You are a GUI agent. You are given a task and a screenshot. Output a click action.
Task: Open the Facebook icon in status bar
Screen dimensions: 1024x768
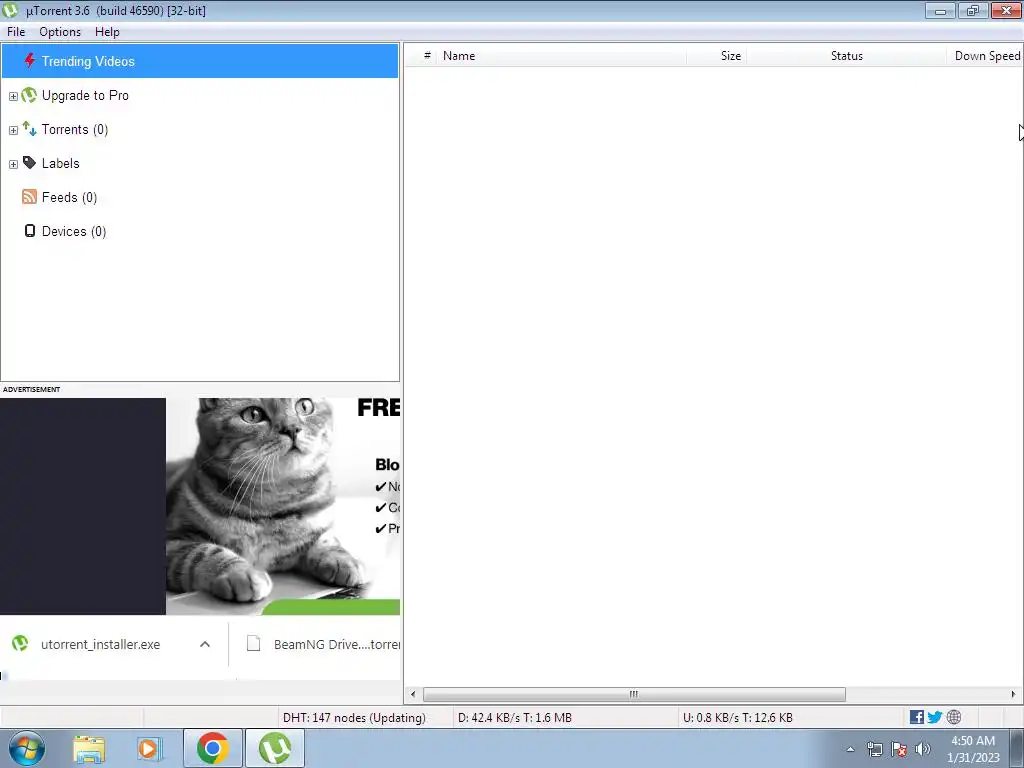917,717
